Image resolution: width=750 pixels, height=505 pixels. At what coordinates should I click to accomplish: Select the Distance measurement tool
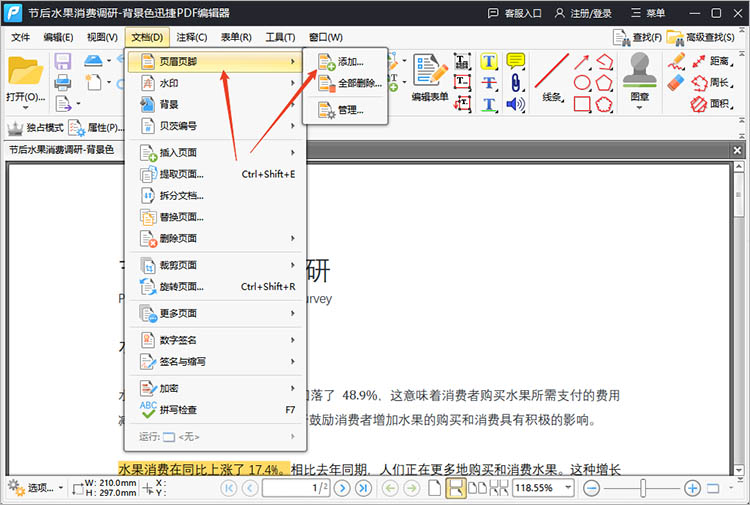[x=712, y=61]
